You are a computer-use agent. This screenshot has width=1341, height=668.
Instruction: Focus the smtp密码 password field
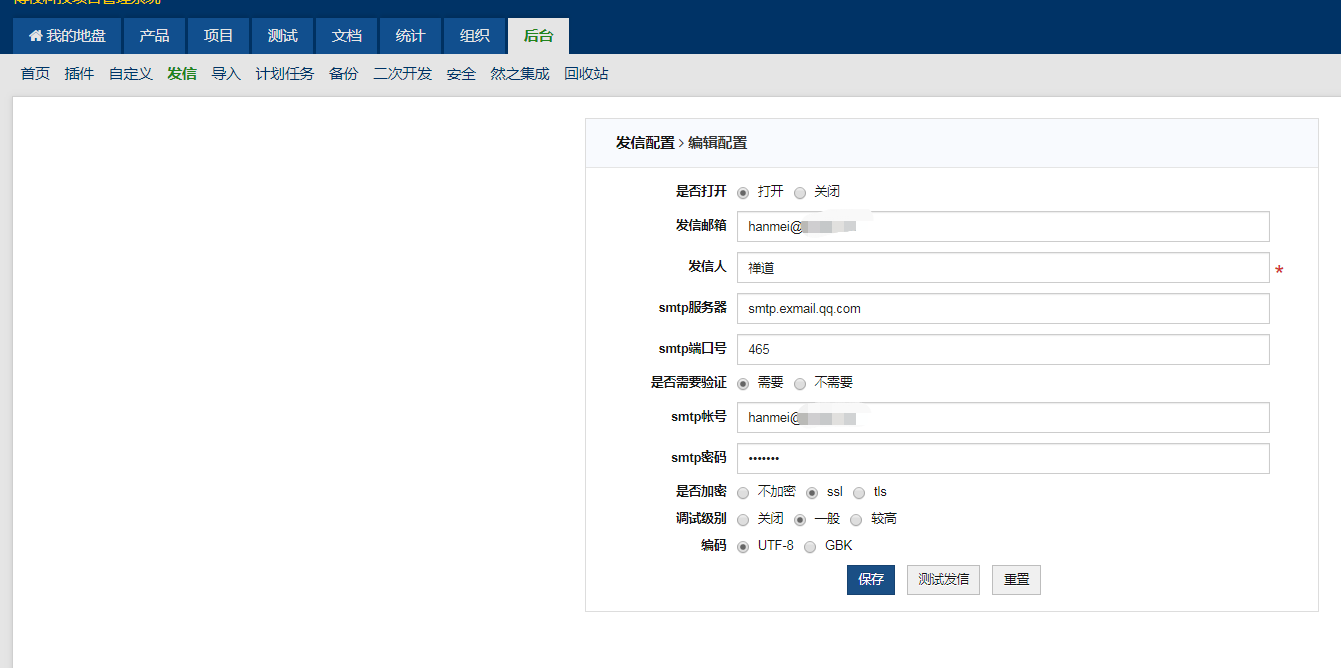[x=1002, y=459]
